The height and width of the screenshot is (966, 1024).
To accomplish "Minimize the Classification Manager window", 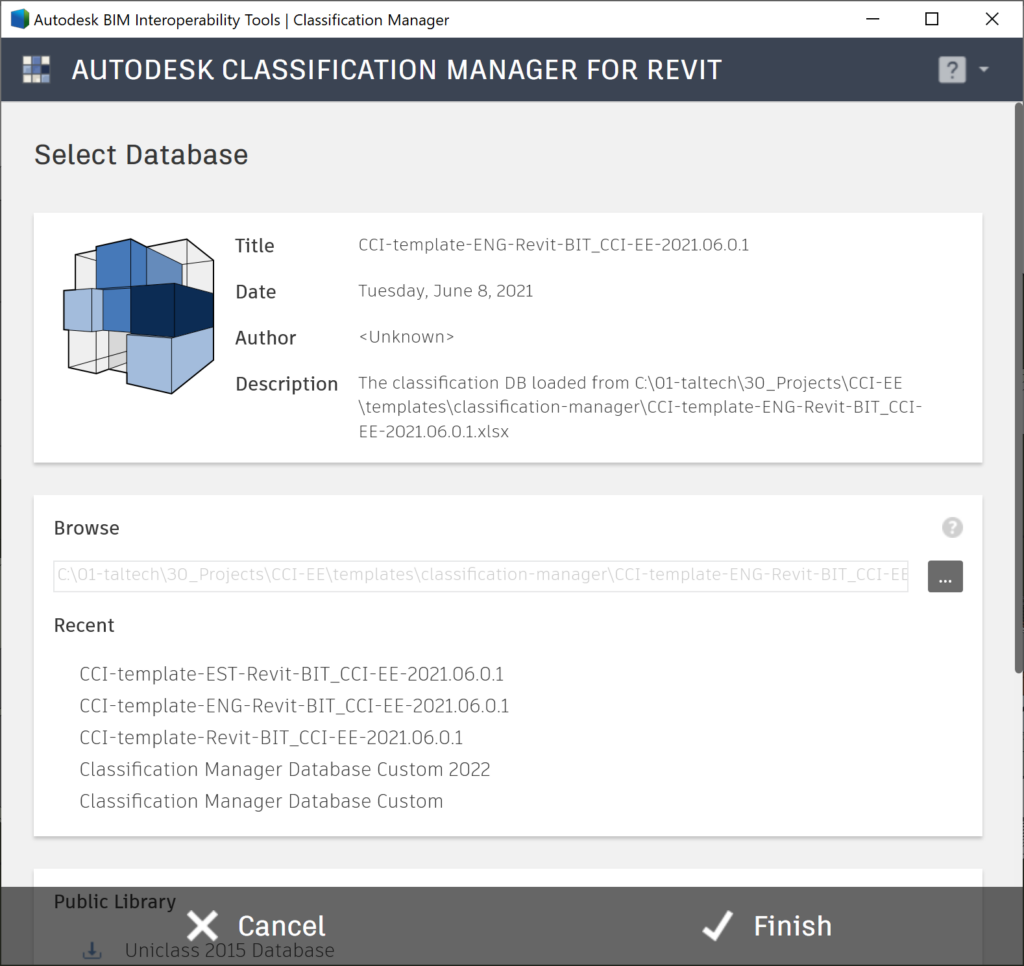I will [872, 19].
